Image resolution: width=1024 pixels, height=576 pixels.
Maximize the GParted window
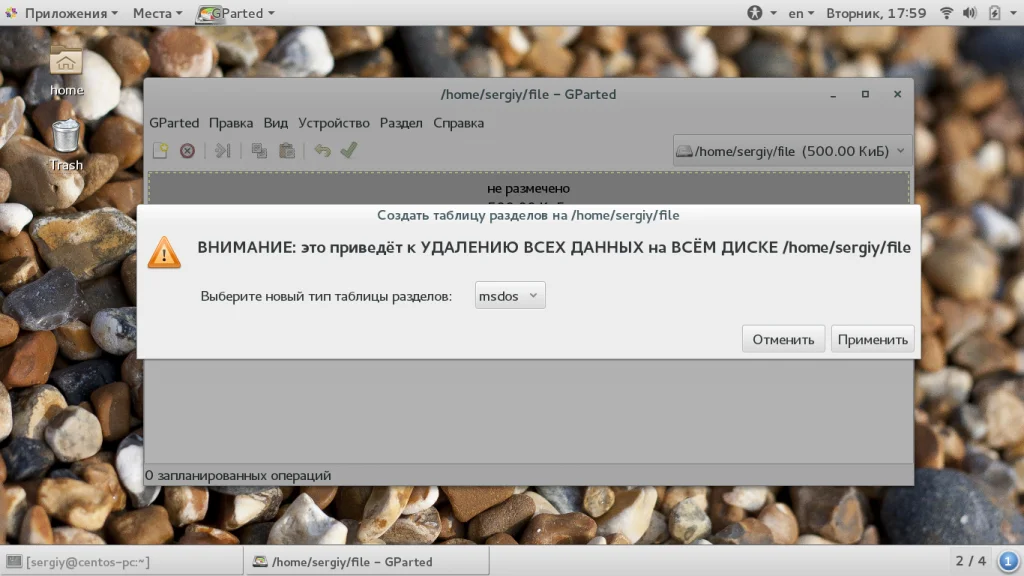865,94
